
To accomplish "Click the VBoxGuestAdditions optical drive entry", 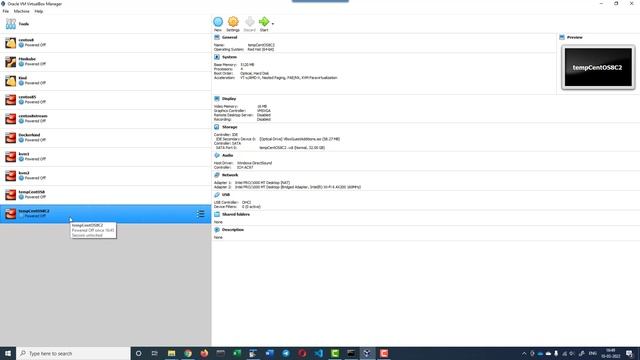I will tap(300, 139).
